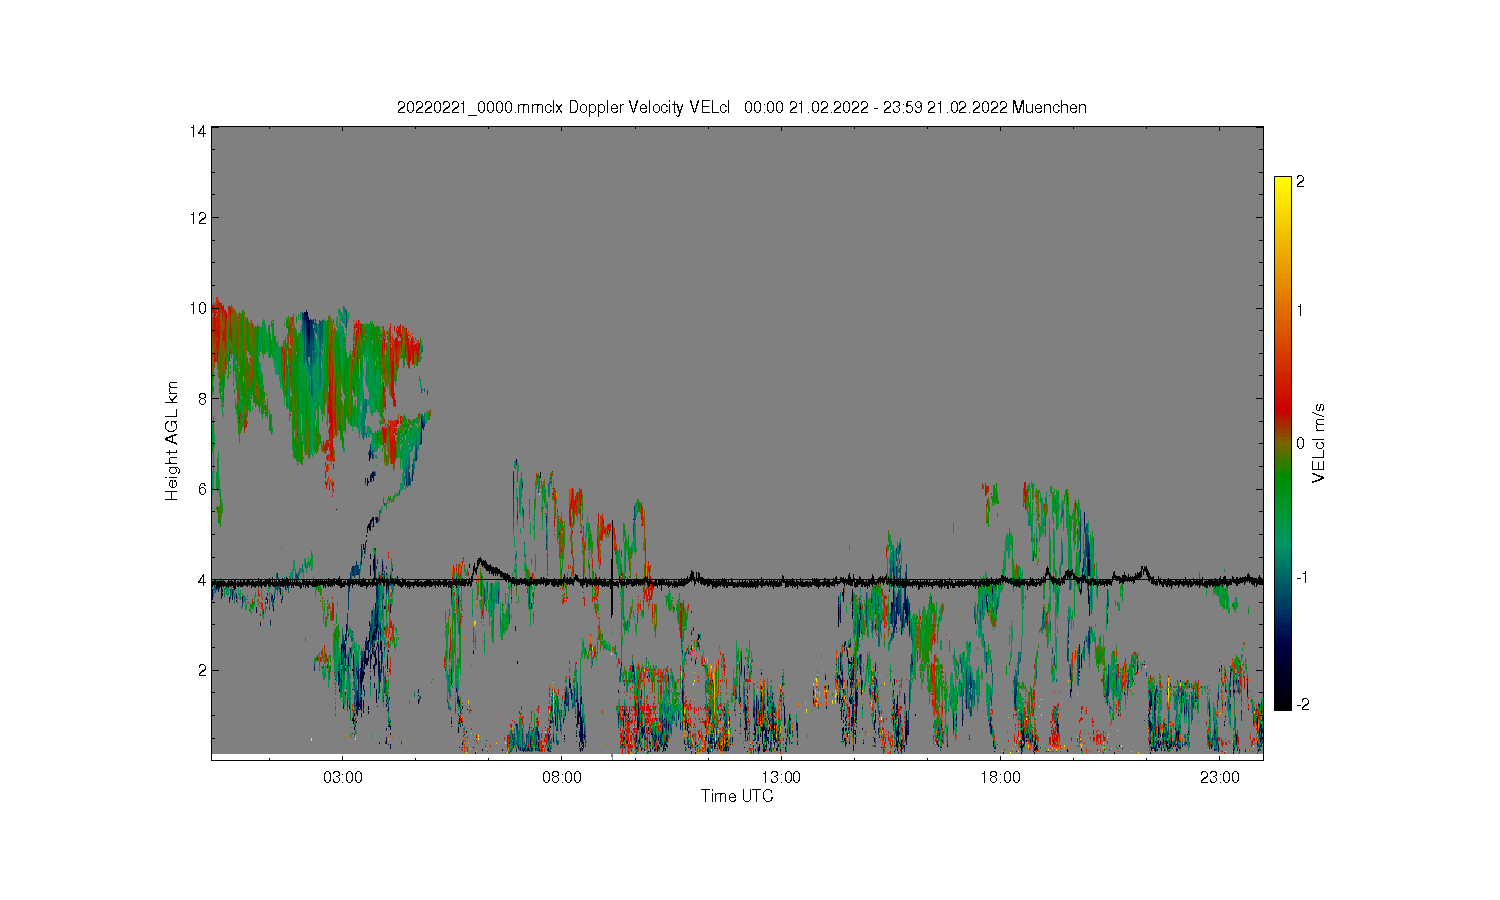
Task: Click the height tick label '2' on the left axis
Action: point(202,670)
